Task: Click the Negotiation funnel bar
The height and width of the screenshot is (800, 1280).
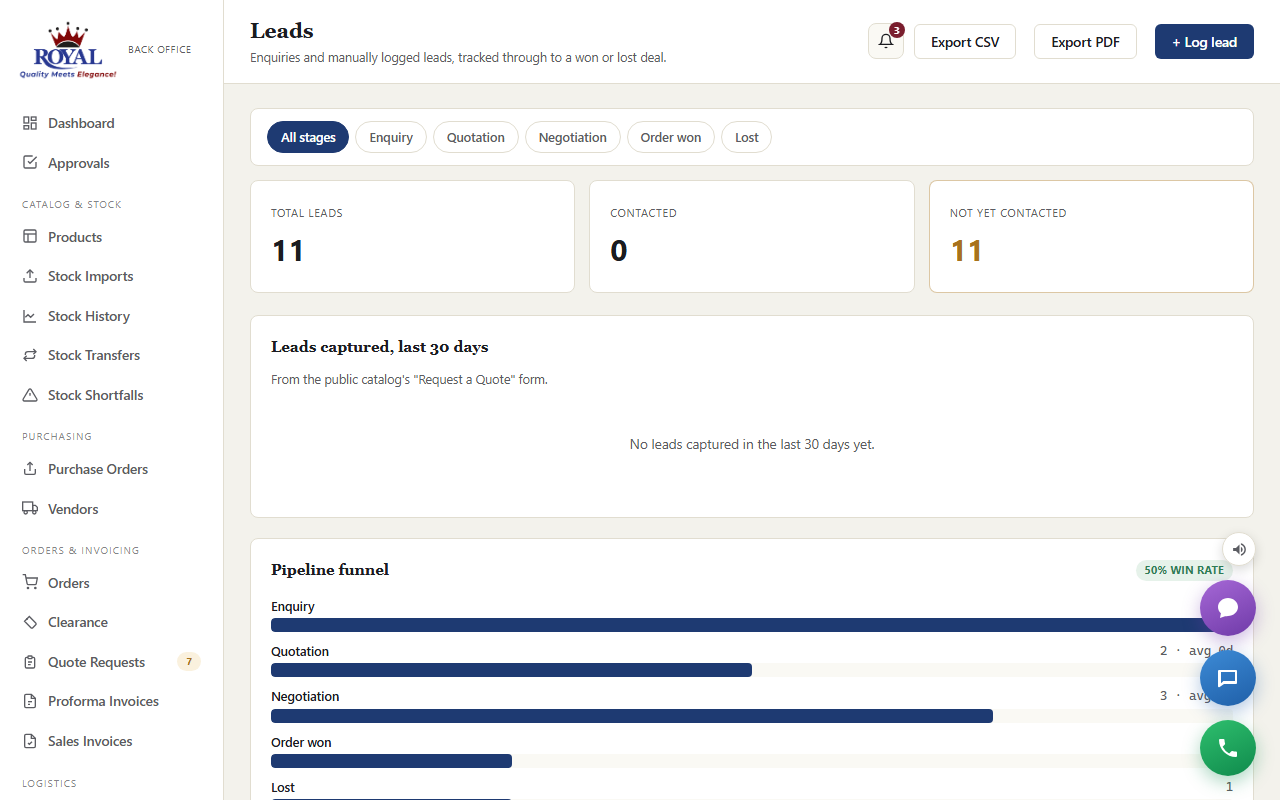Action: coord(632,716)
